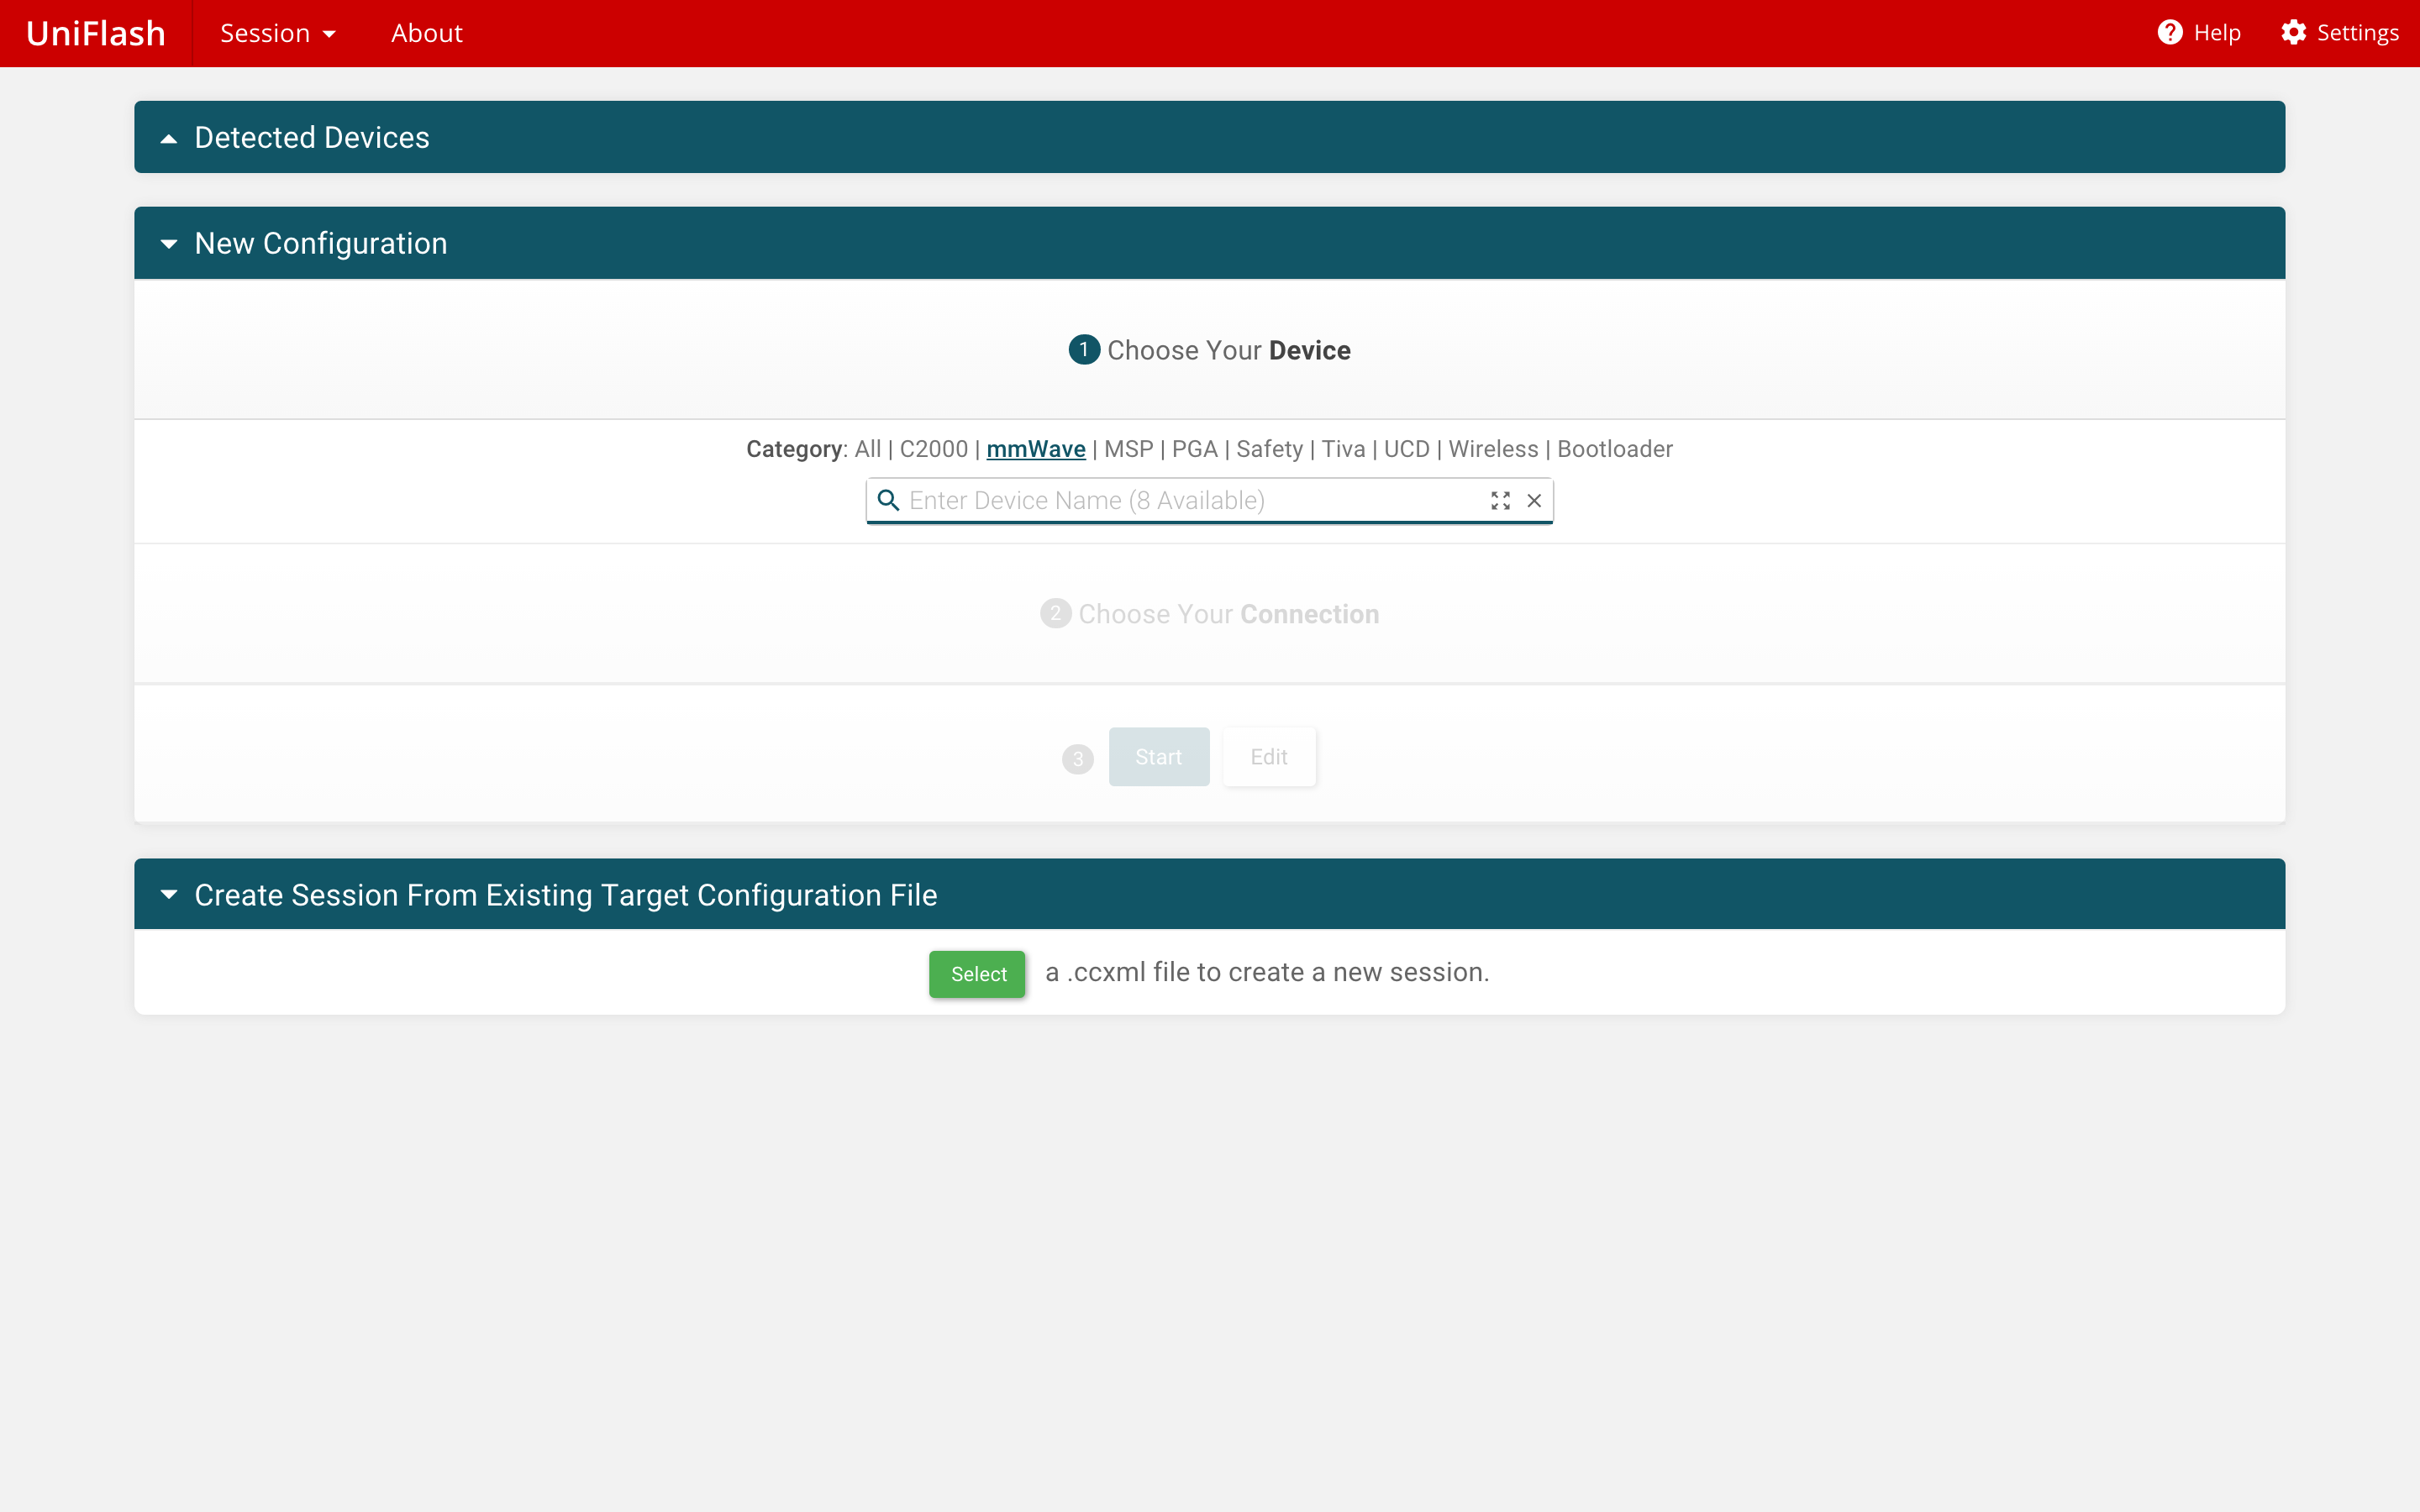Viewport: 2420px width, 1512px height.
Task: Filter devices by Wireless category
Action: click(1493, 449)
